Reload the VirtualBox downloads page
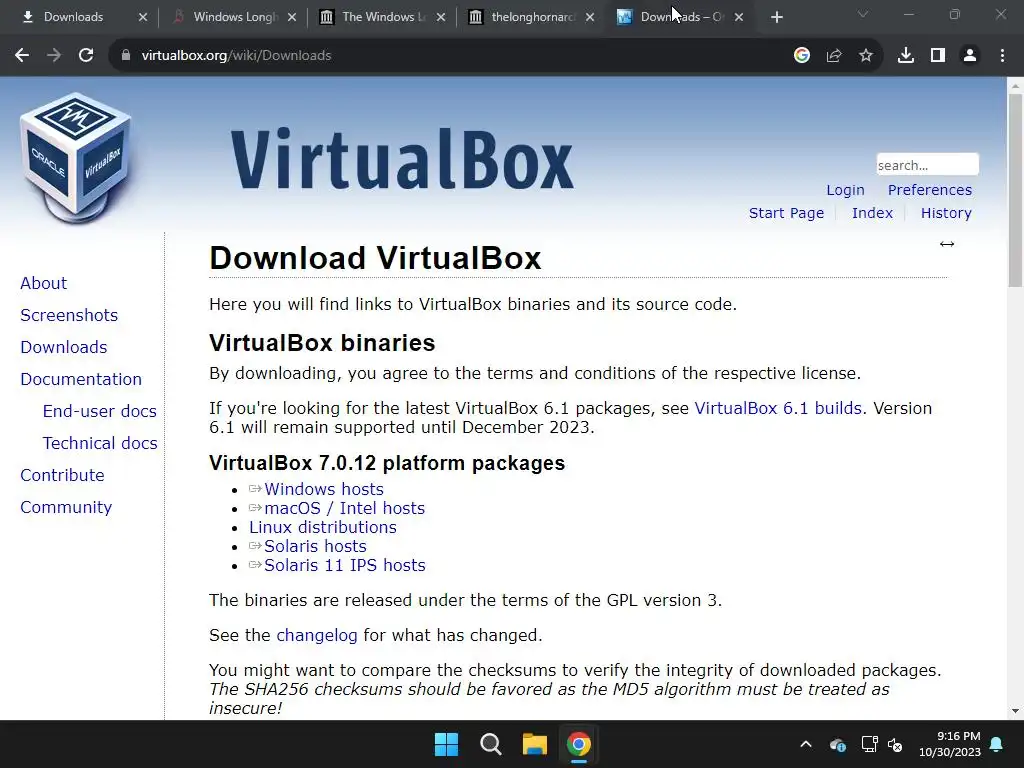Screen dimensions: 1024x768 (x=86, y=56)
